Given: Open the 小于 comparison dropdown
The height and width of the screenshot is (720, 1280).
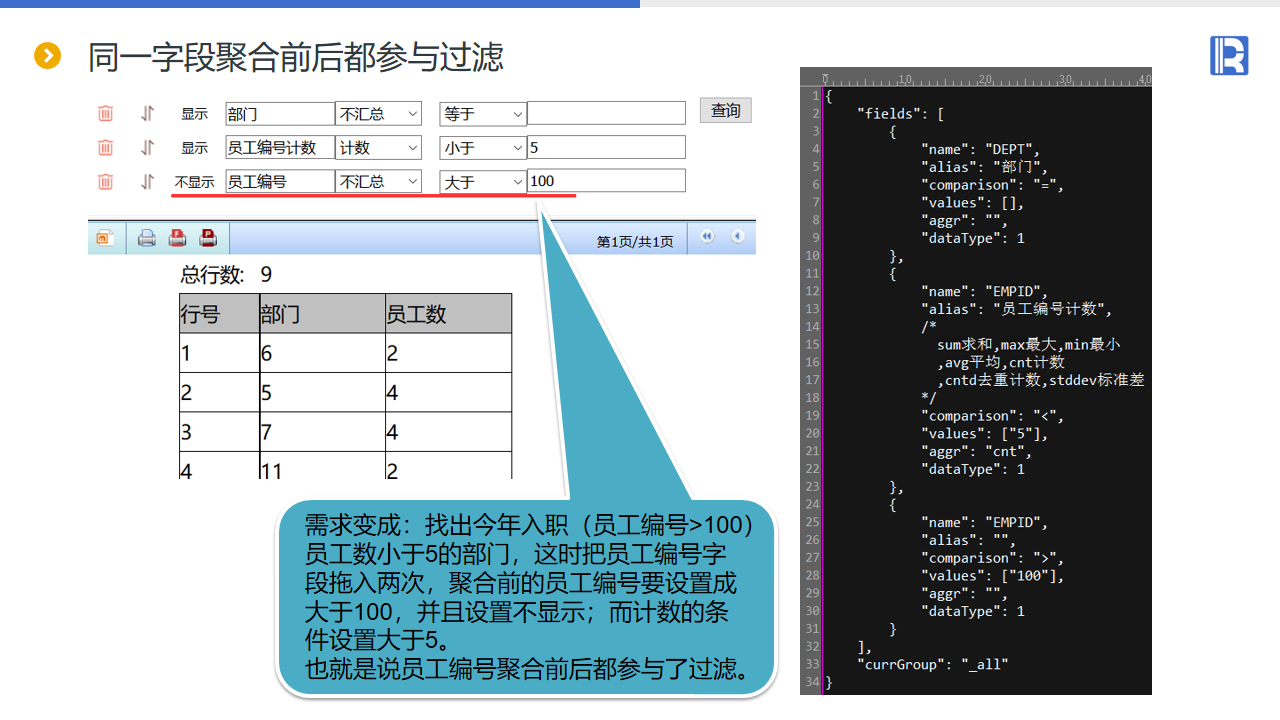Looking at the screenshot, I should pos(483,148).
